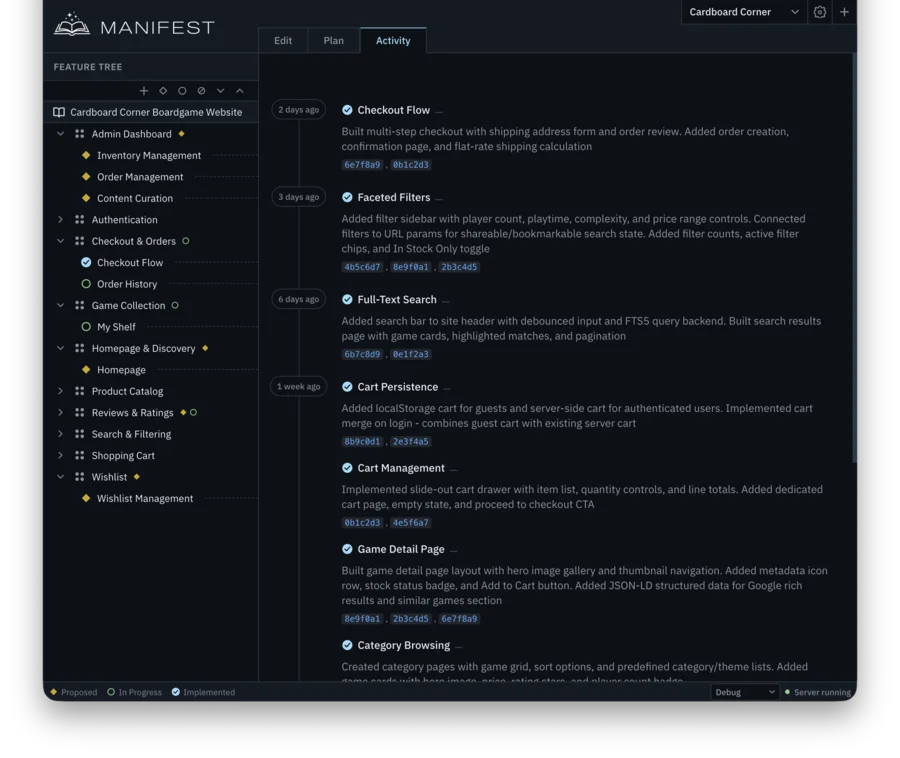Switch to the Plan tab

333,40
